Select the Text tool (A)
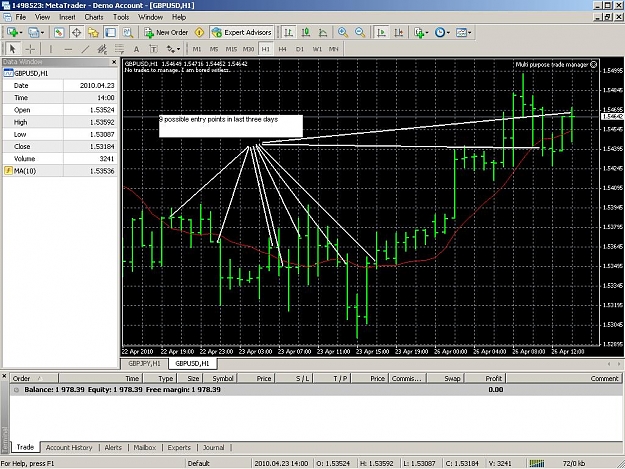Screen dimensions: 625x469 [136, 49]
